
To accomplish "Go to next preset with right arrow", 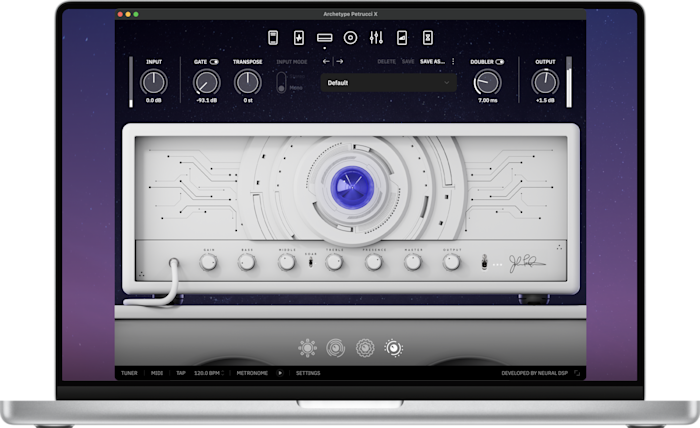I will coord(340,62).
